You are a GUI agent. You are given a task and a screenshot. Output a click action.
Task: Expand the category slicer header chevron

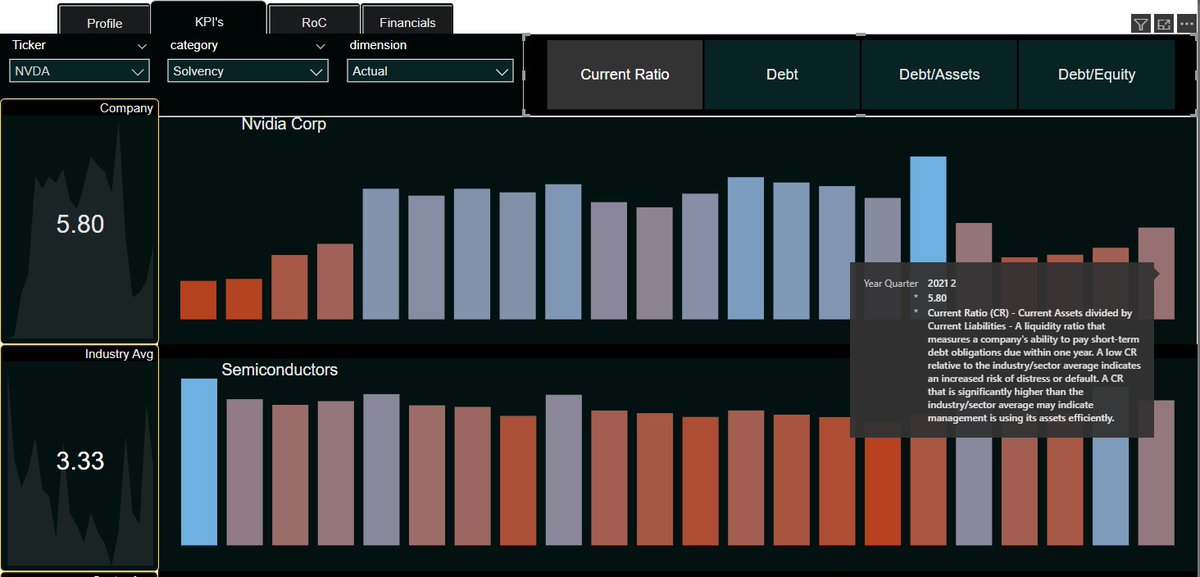320,46
